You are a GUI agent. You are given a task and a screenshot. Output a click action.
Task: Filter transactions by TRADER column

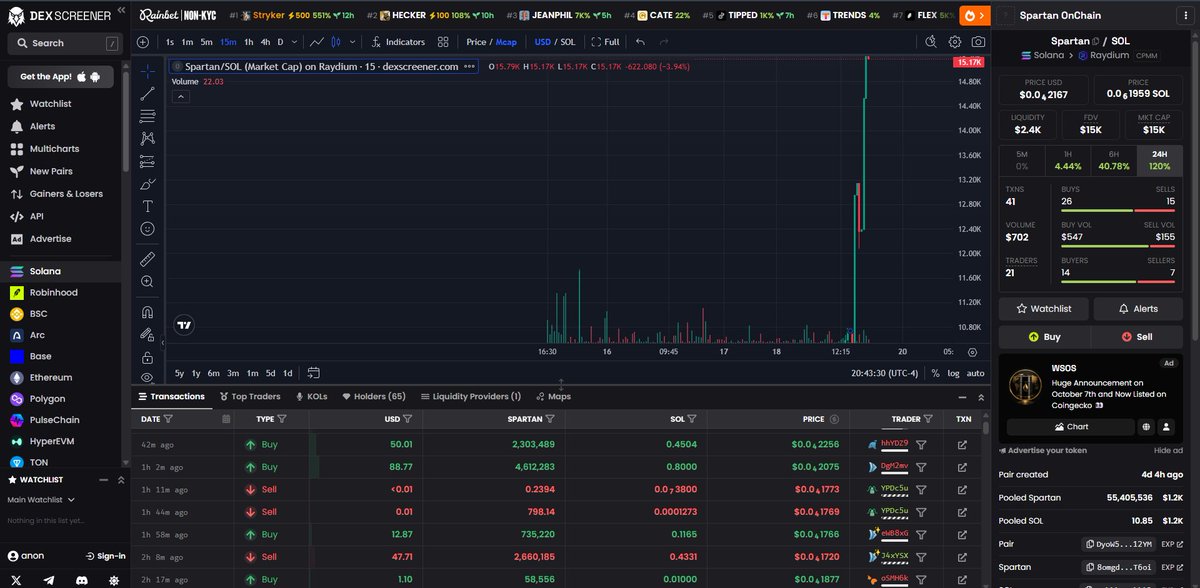click(929, 419)
